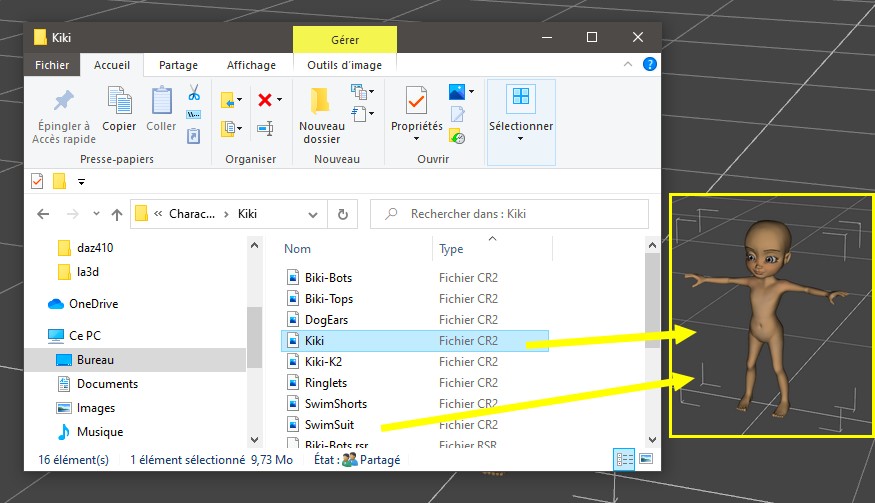This screenshot has width=875, height=503.
Task: Expand the Easy access dropdown arrow
Action: [372, 114]
